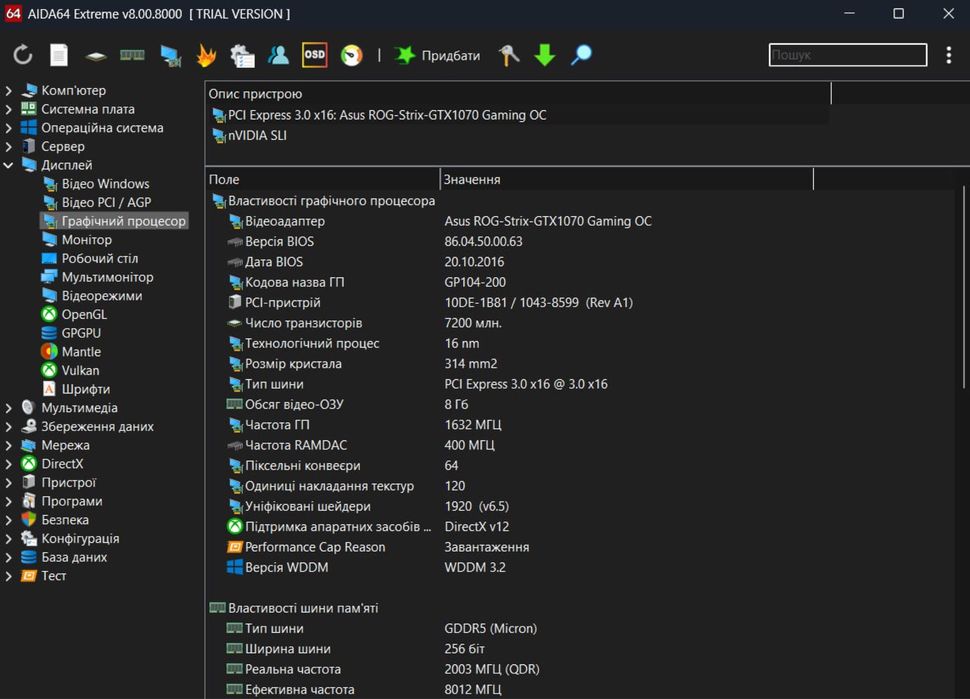The width and height of the screenshot is (970, 699).
Task: Select the Performance Cap Reason row
Action: (379, 547)
